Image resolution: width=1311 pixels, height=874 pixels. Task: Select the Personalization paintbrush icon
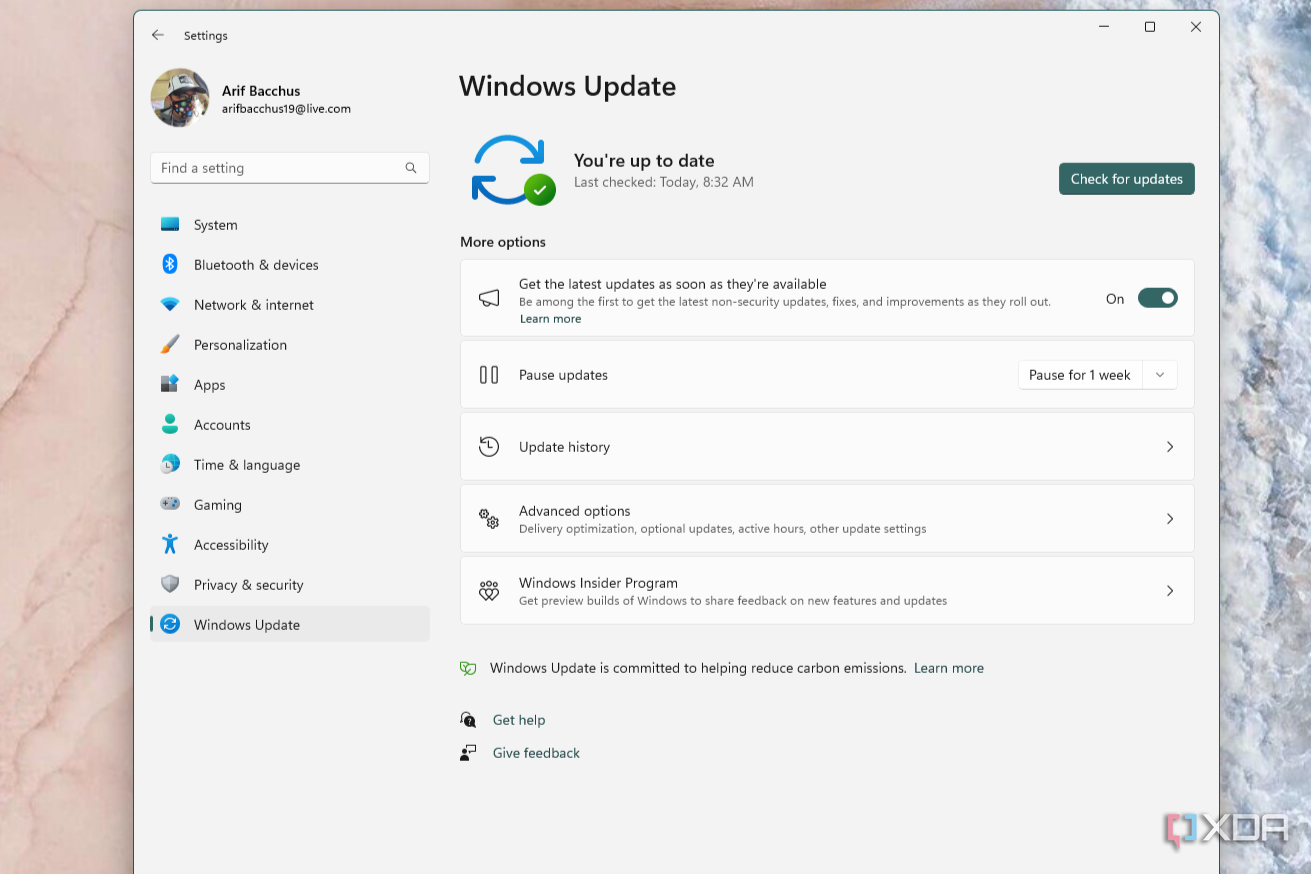click(x=170, y=345)
